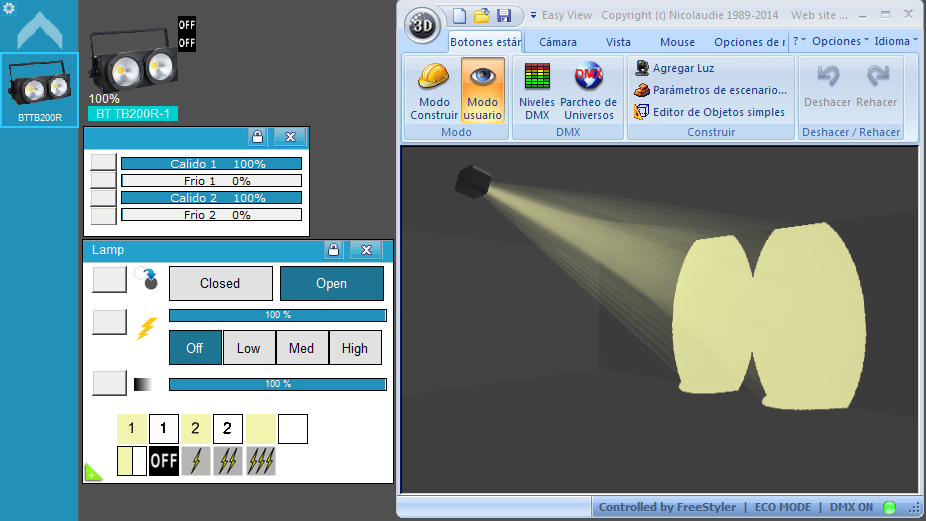Select strobe speed High
Screen dimensions: 926x521
354,348
